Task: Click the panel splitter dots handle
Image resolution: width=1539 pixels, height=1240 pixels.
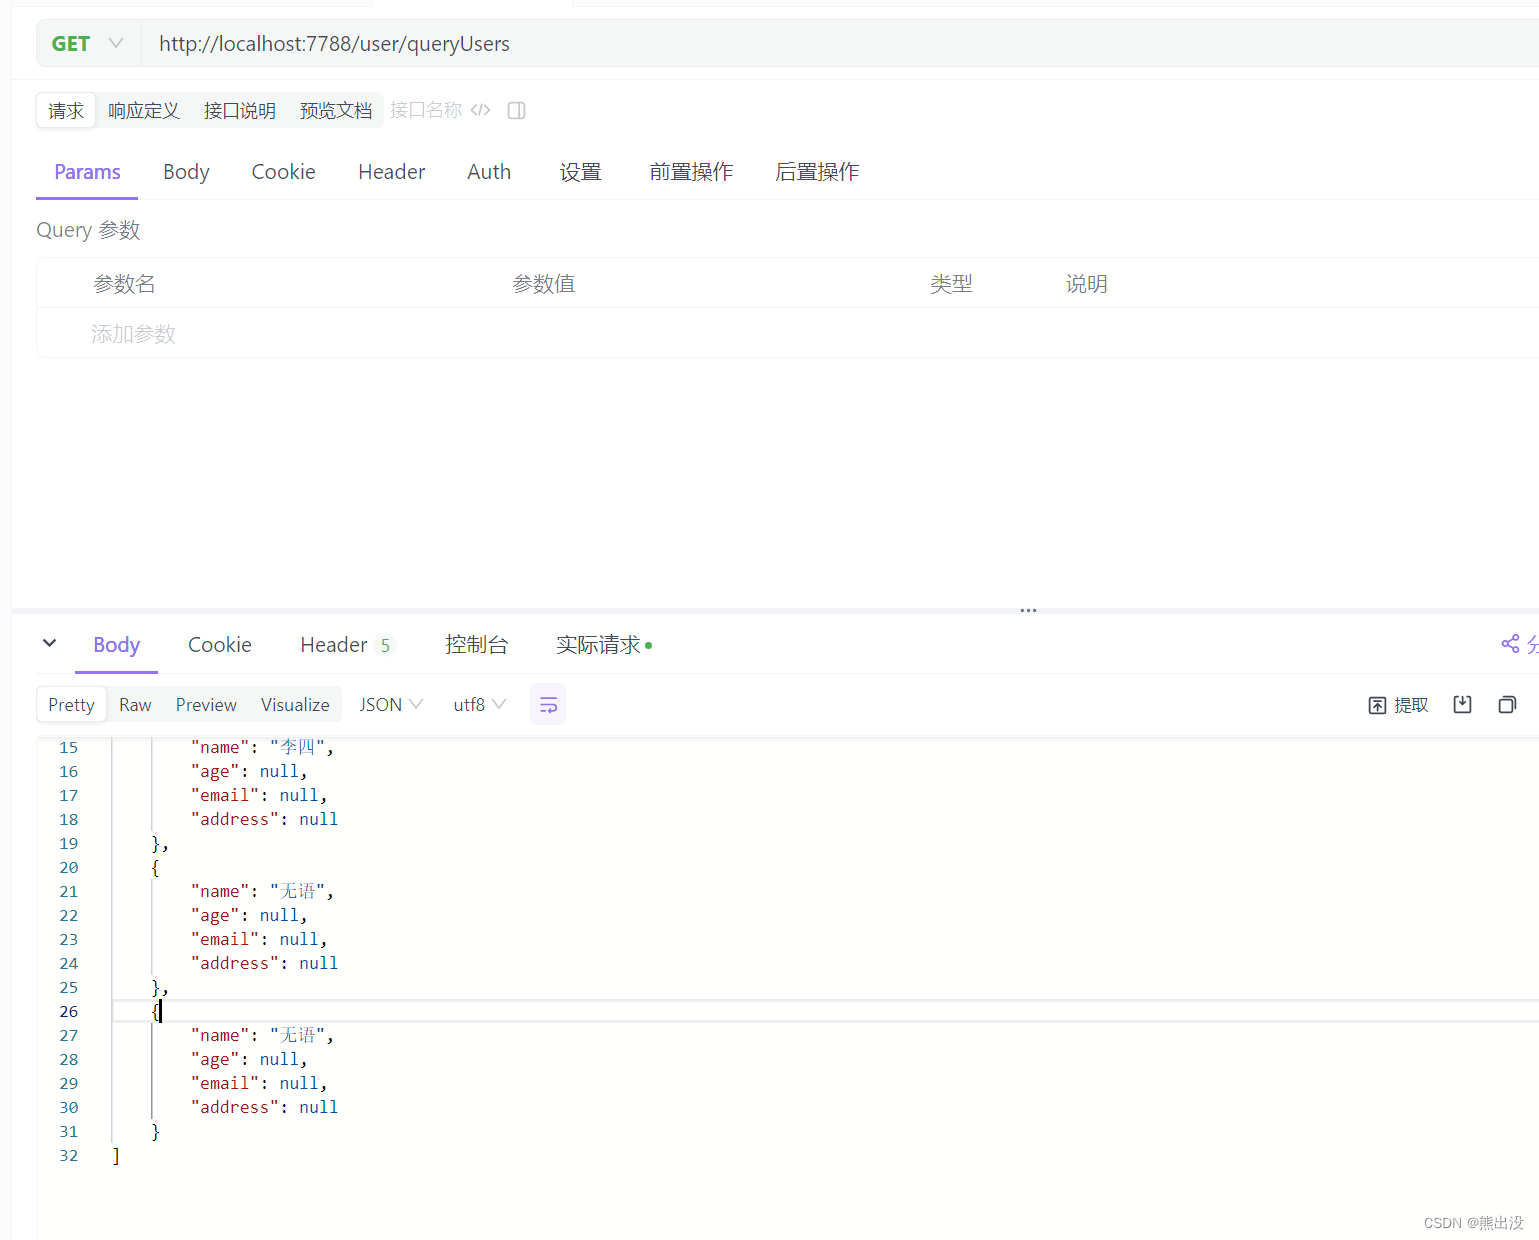Action: [x=1028, y=610]
